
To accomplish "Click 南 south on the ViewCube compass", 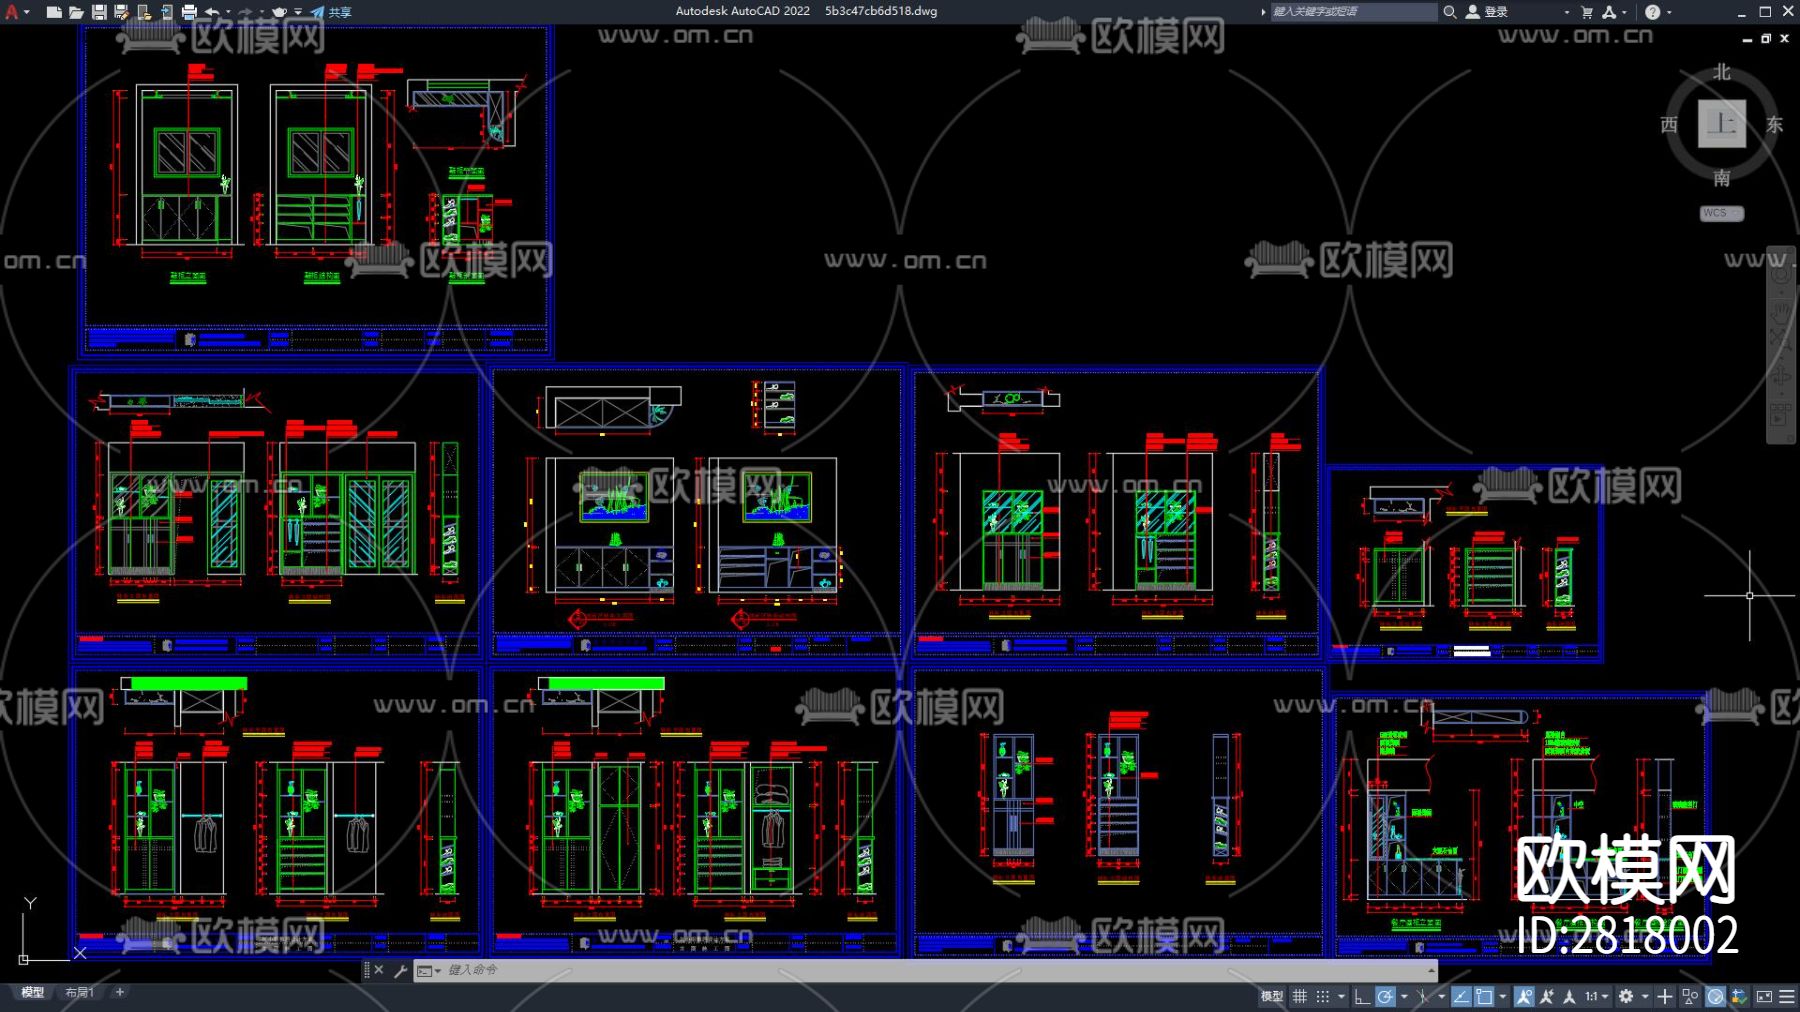I will coord(1721,178).
